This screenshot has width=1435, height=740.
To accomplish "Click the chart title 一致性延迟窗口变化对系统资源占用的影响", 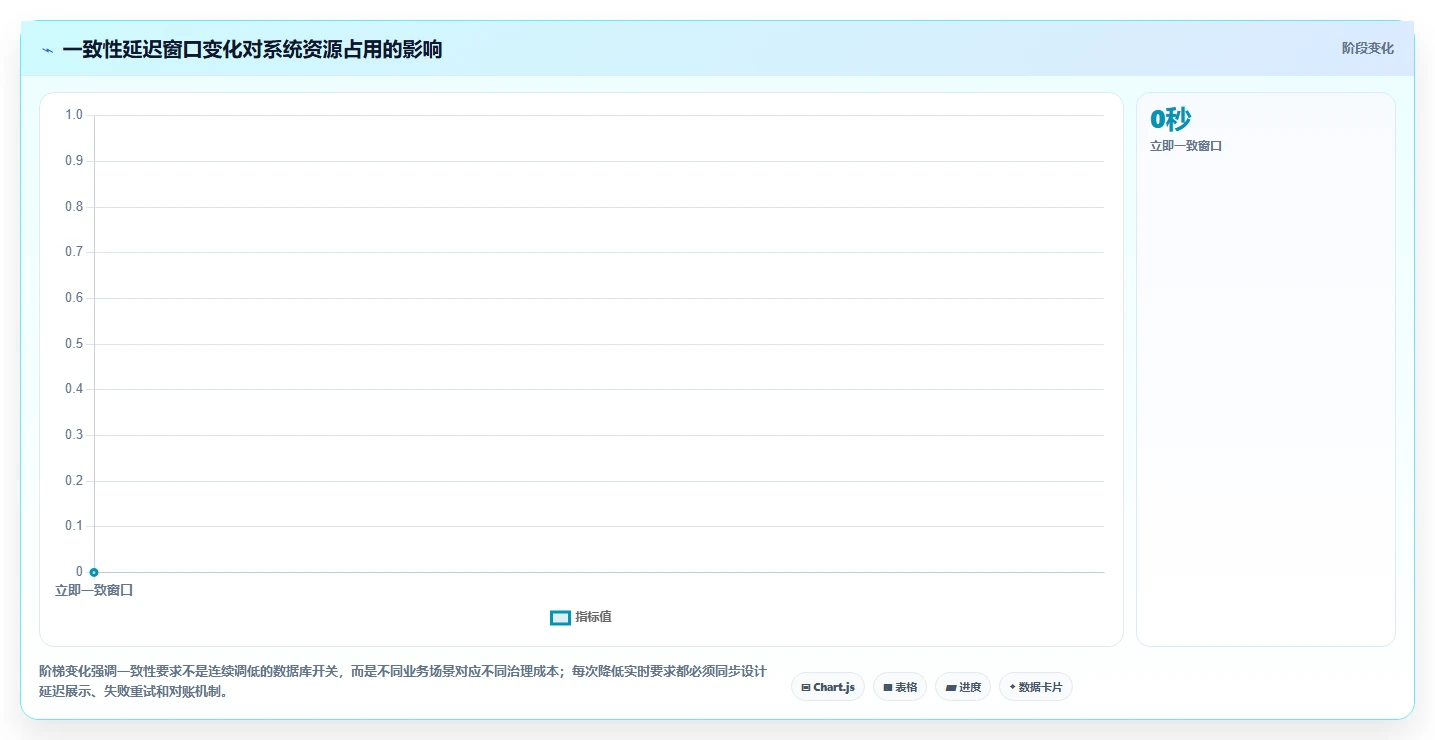I will coord(252,50).
